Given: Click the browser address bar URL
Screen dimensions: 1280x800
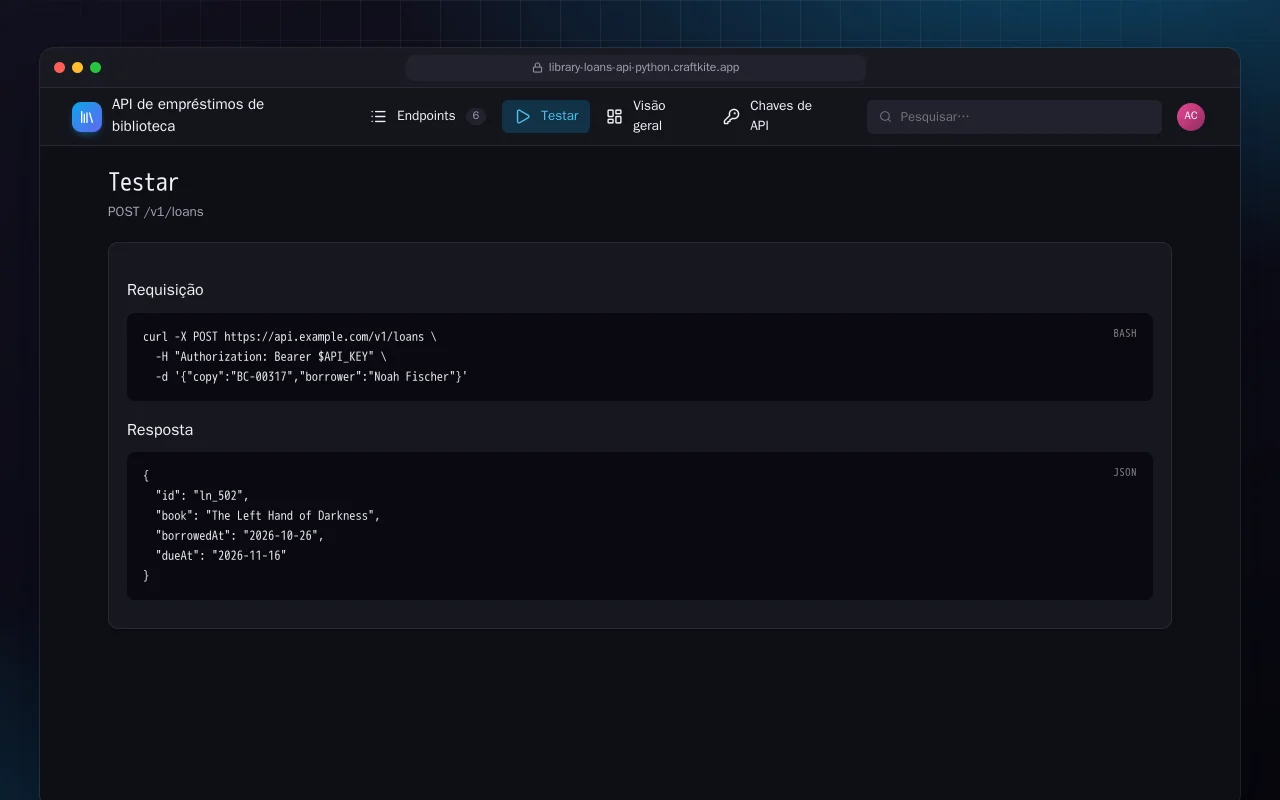Looking at the screenshot, I should click(644, 67).
